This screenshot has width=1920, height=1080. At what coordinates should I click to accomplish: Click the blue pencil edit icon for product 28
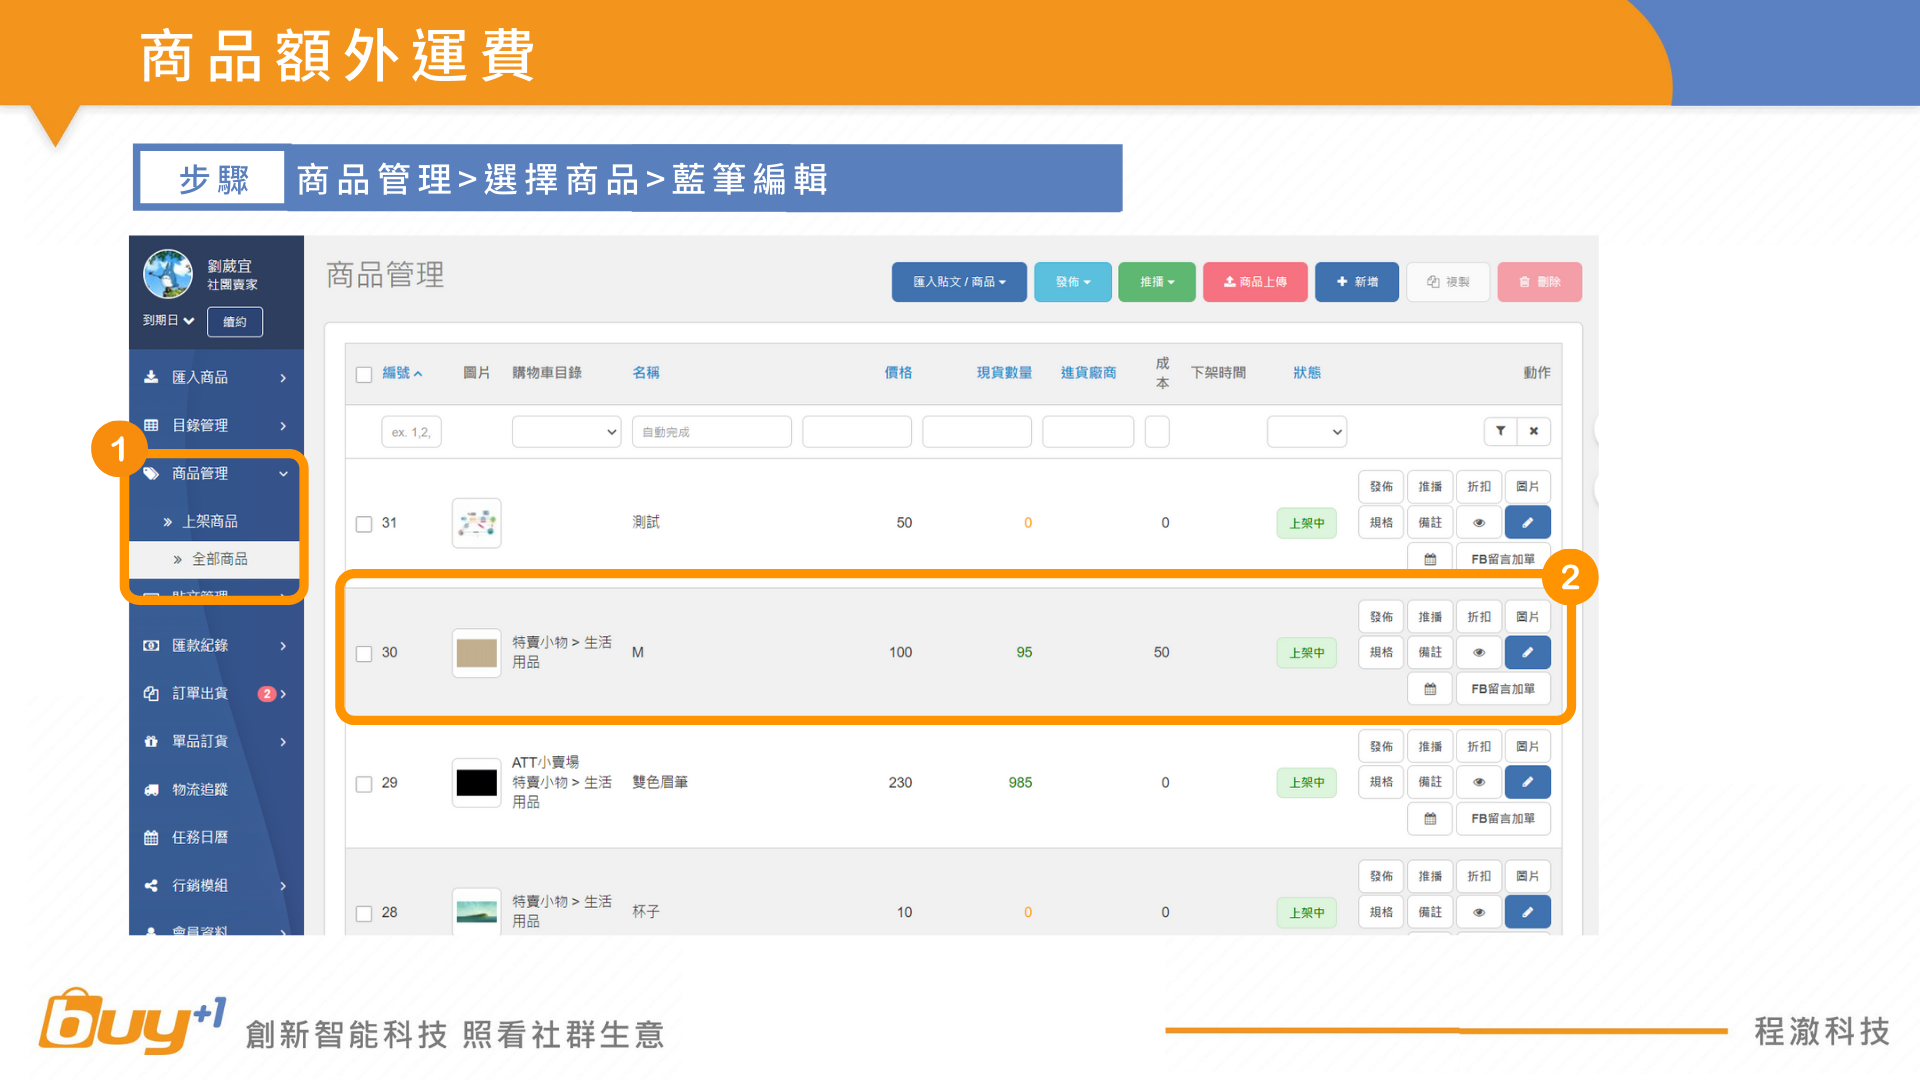click(1527, 912)
